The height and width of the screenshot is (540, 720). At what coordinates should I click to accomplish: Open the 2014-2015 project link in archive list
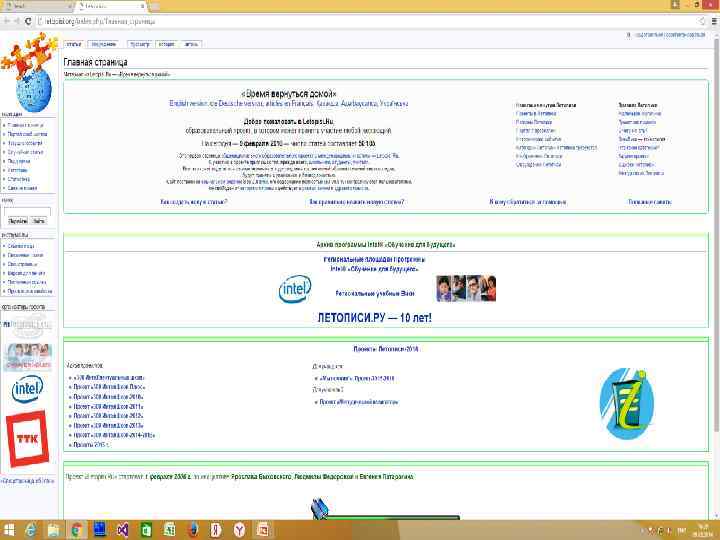coord(114,435)
